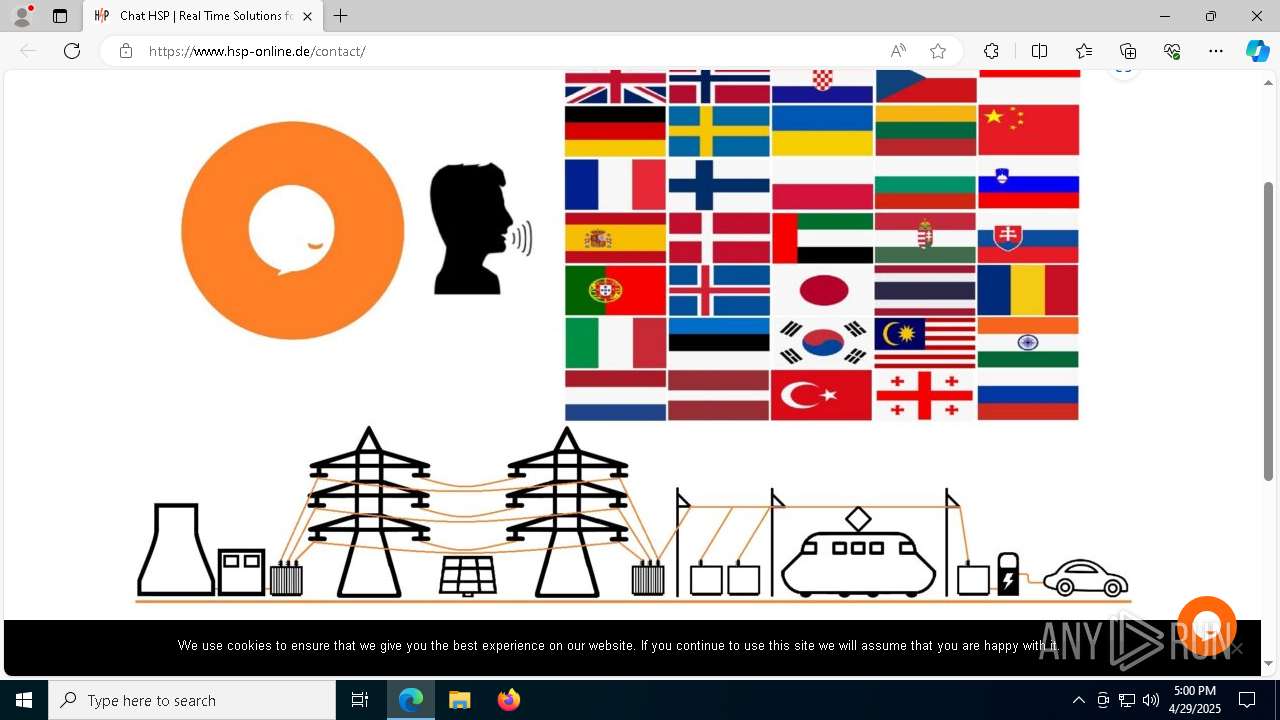Viewport: 1280px width, 720px height.
Task: Select the Georgian flag
Action: 925,395
